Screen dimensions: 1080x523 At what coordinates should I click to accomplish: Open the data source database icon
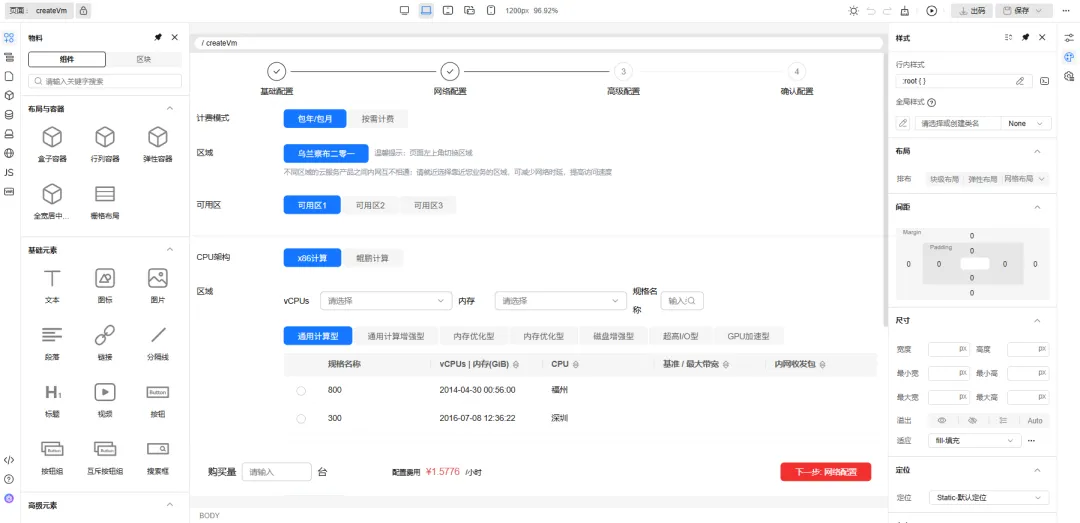point(9,114)
